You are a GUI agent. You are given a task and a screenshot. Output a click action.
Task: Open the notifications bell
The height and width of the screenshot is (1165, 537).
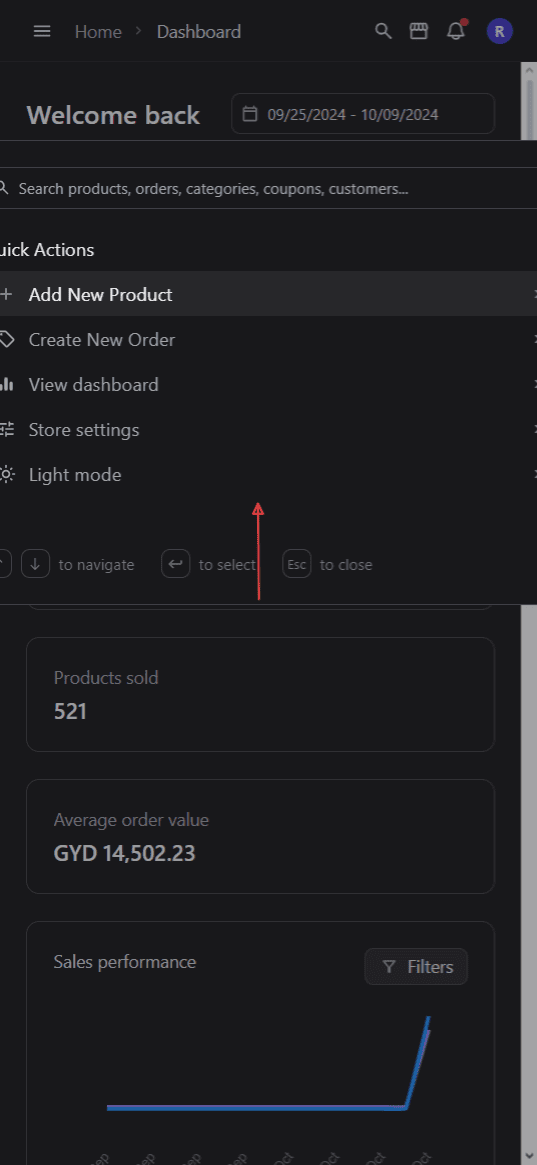455,31
